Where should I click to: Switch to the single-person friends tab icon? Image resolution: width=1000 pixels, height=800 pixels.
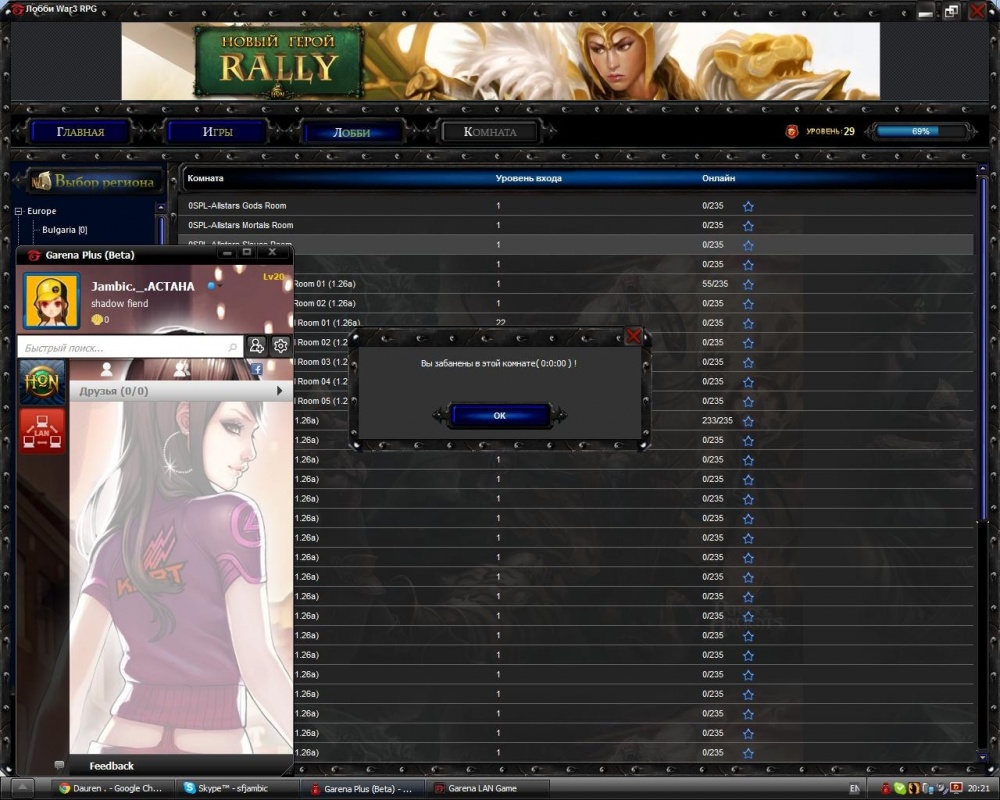coord(107,369)
